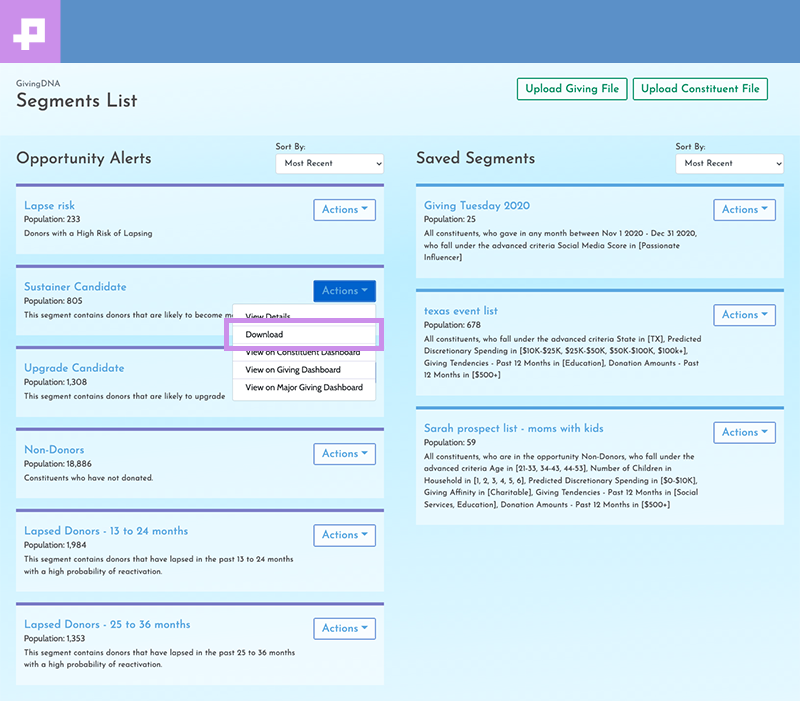Image resolution: width=800 pixels, height=701 pixels.
Task: Open the Upgrade Candidate segment link
Action: tap(74, 368)
